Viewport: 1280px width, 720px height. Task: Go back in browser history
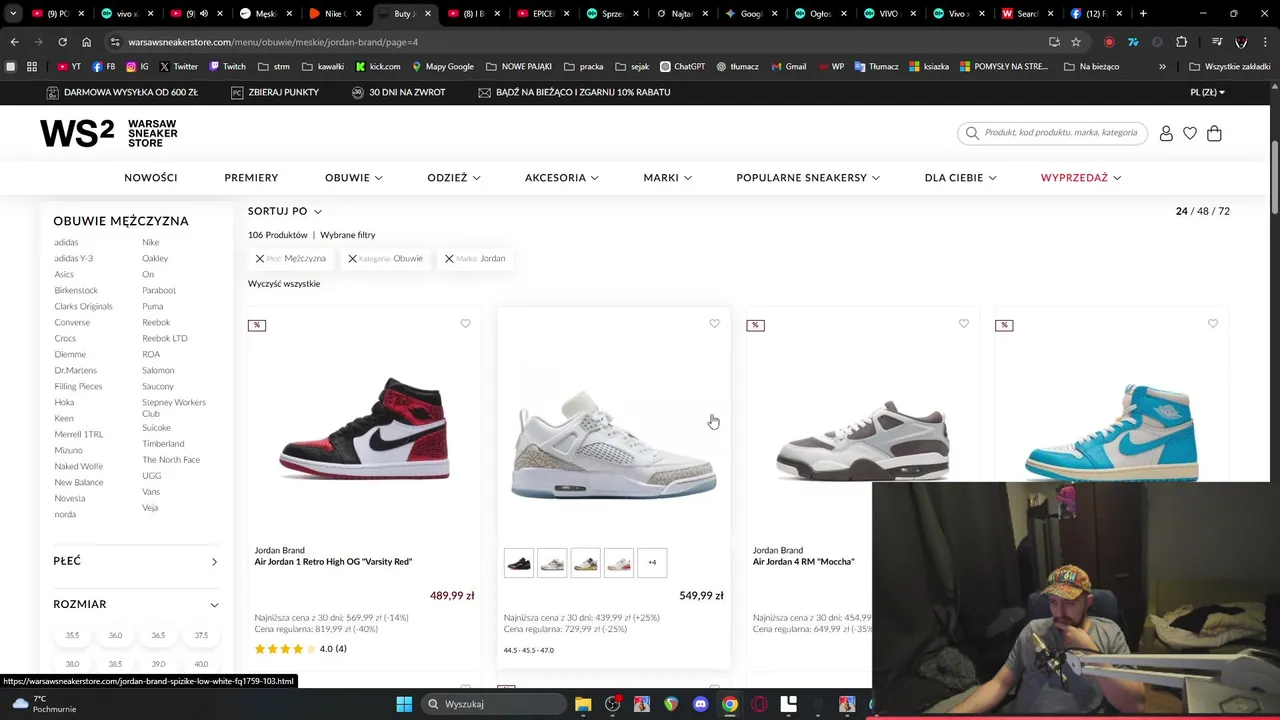coord(14,42)
